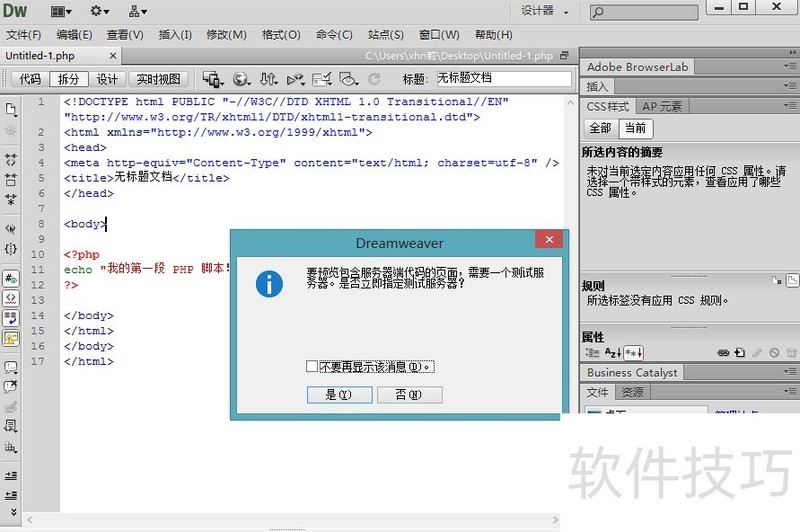This screenshot has width=800, height=532.
Task: Click move or convert CSS icon
Action: coord(11,447)
